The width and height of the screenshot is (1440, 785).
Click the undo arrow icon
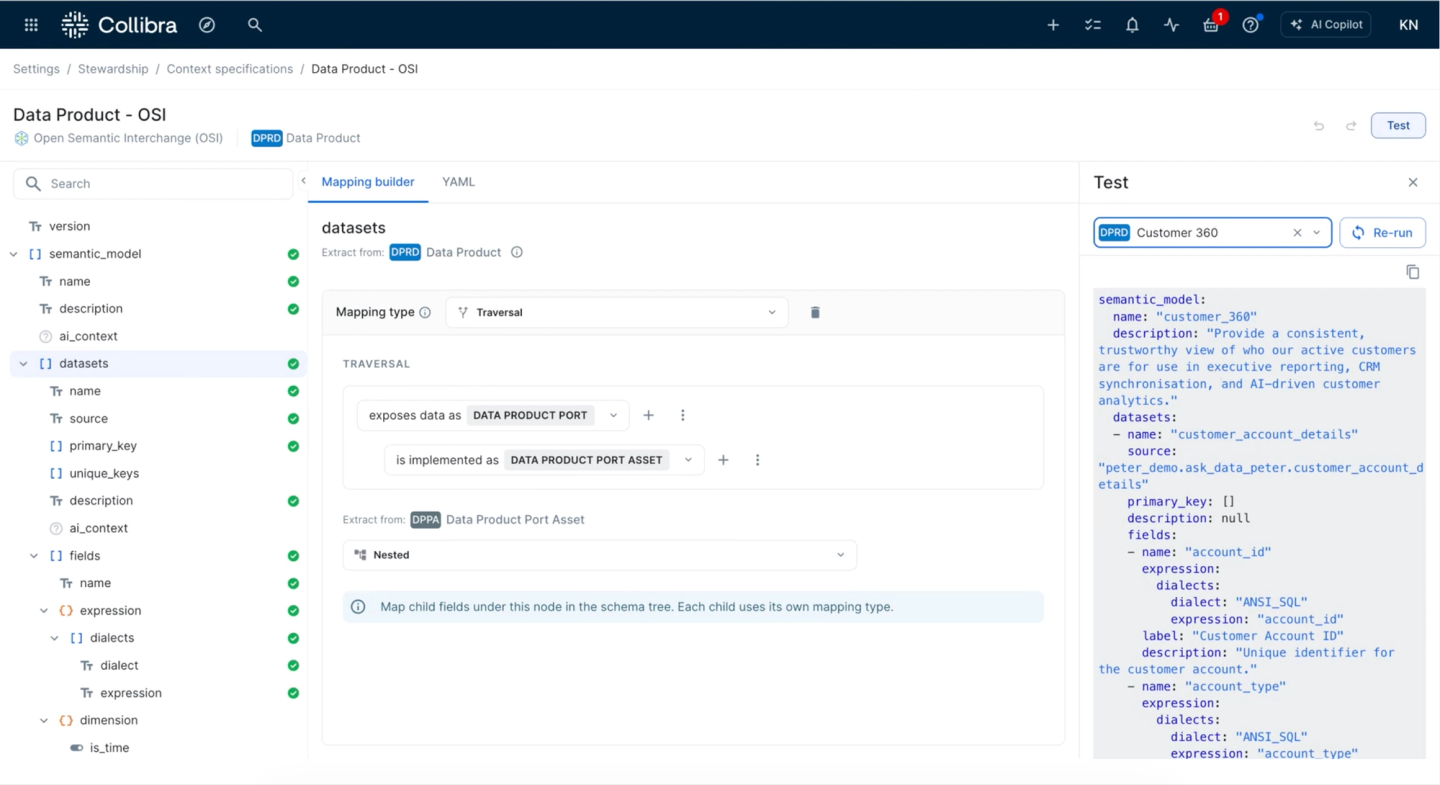pyautogui.click(x=1319, y=126)
